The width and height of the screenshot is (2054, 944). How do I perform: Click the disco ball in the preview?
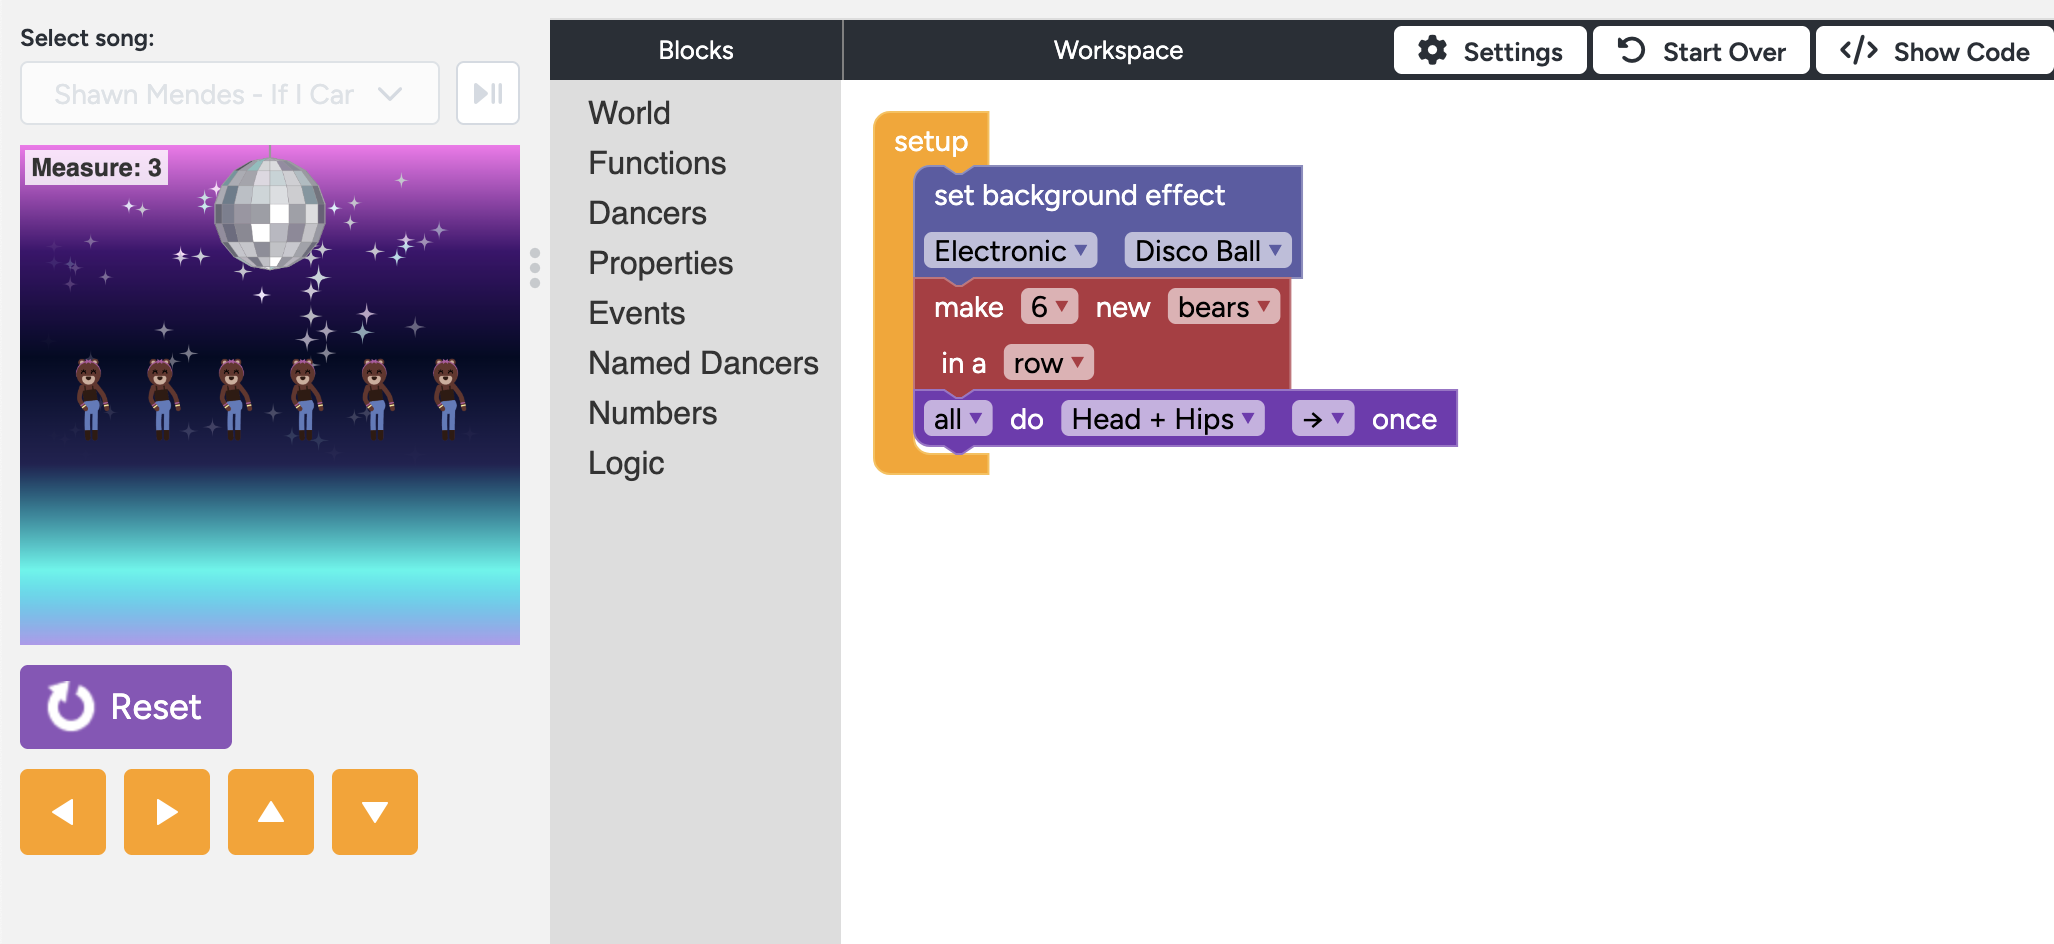point(270,213)
